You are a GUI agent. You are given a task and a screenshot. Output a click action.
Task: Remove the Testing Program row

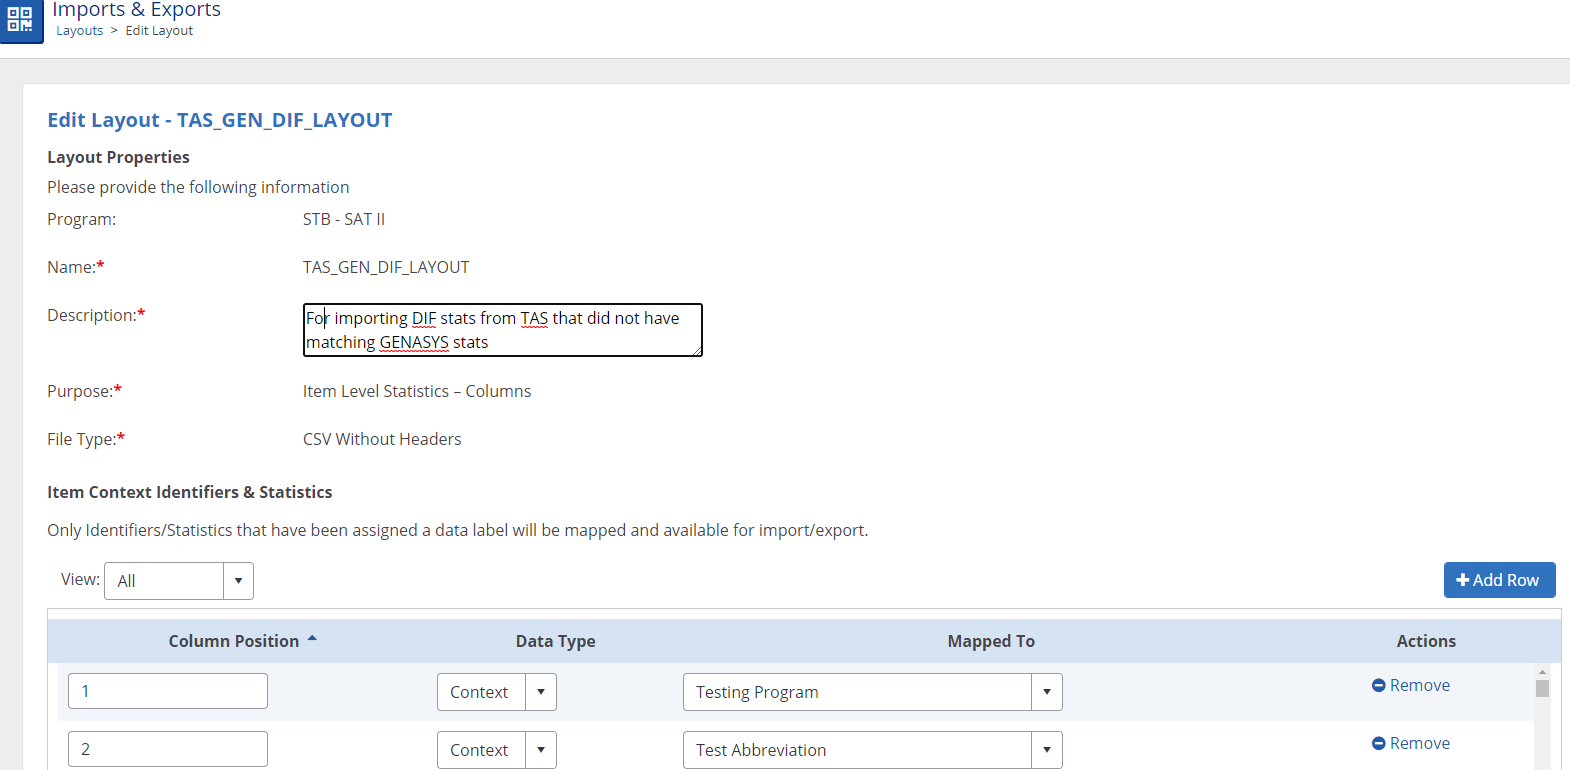[1411, 685]
